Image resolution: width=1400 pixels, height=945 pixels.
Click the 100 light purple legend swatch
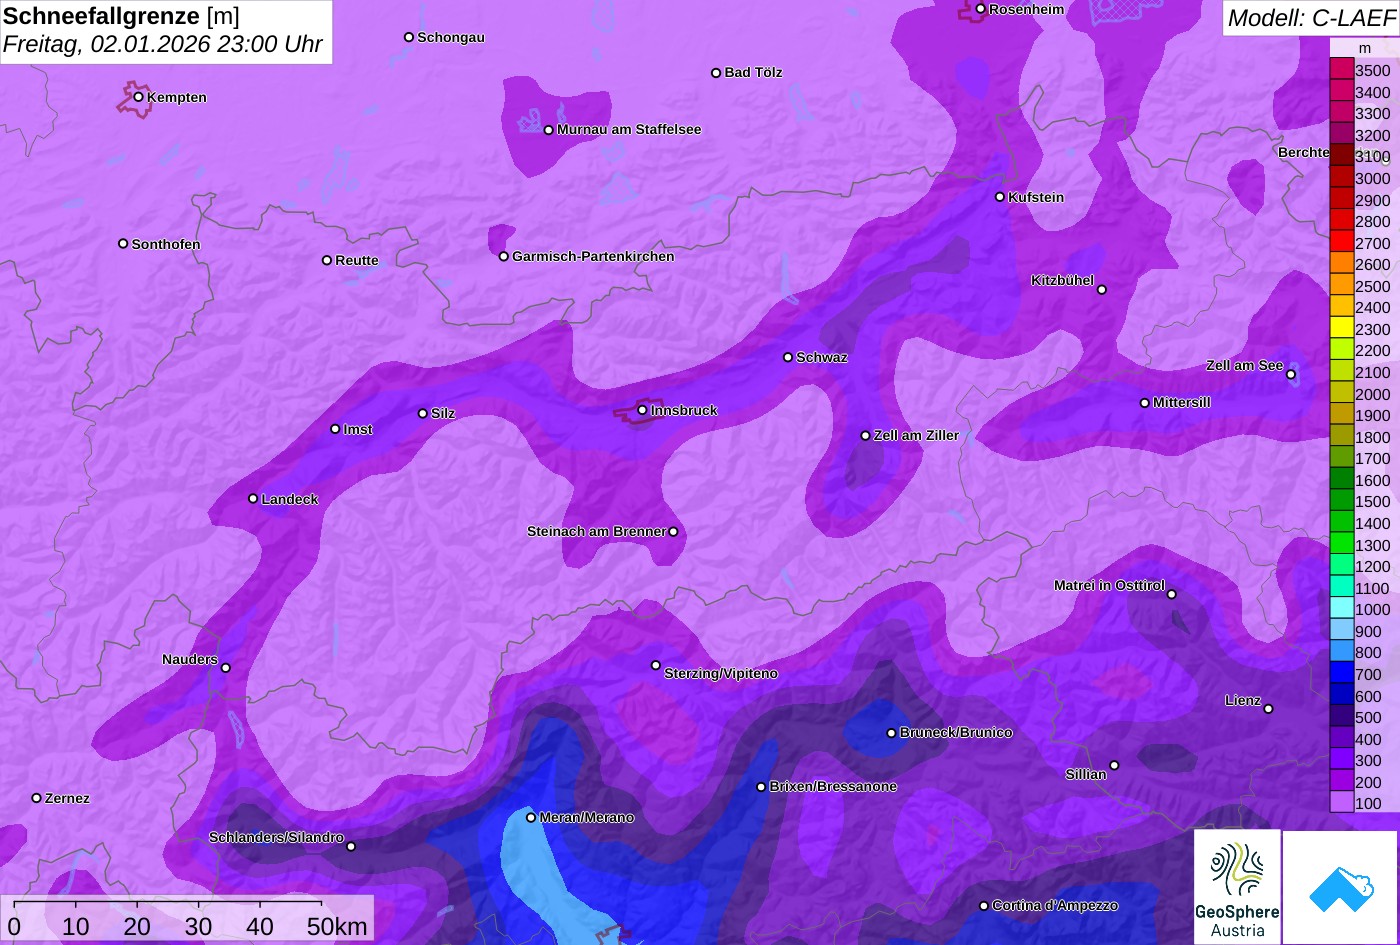point(1341,803)
